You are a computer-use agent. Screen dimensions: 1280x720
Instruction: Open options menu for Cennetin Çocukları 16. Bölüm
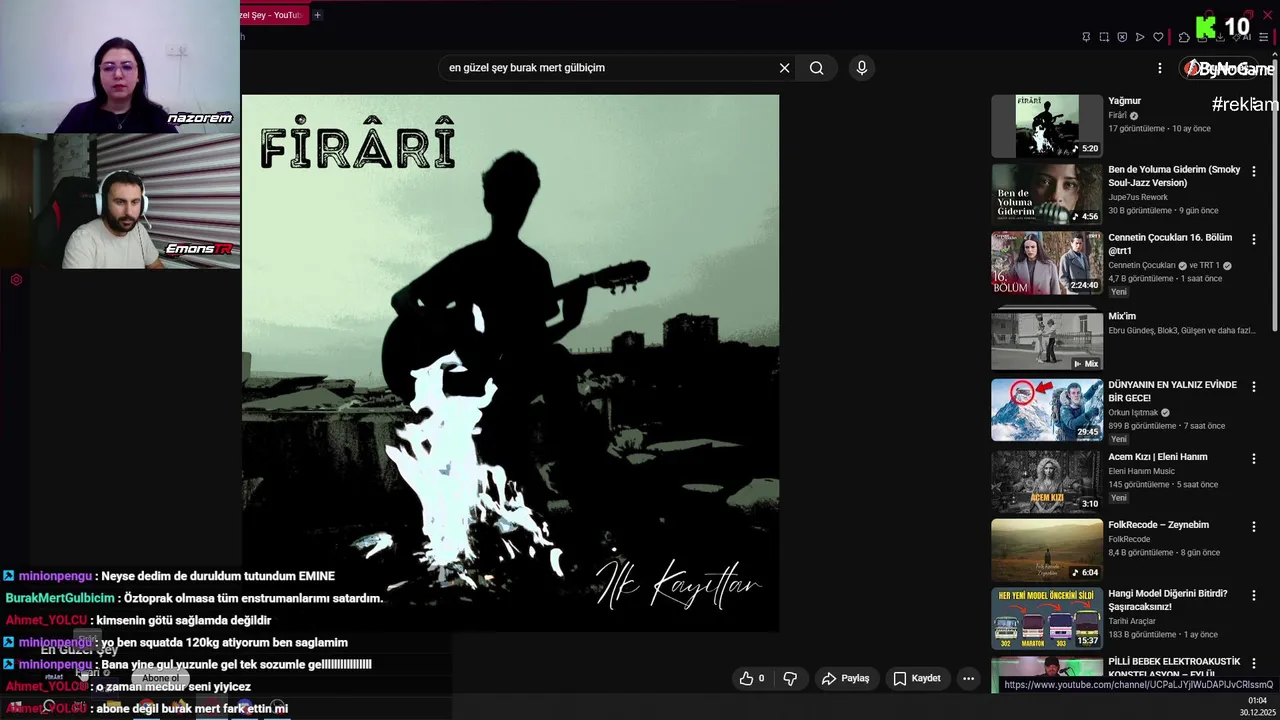1253,239
